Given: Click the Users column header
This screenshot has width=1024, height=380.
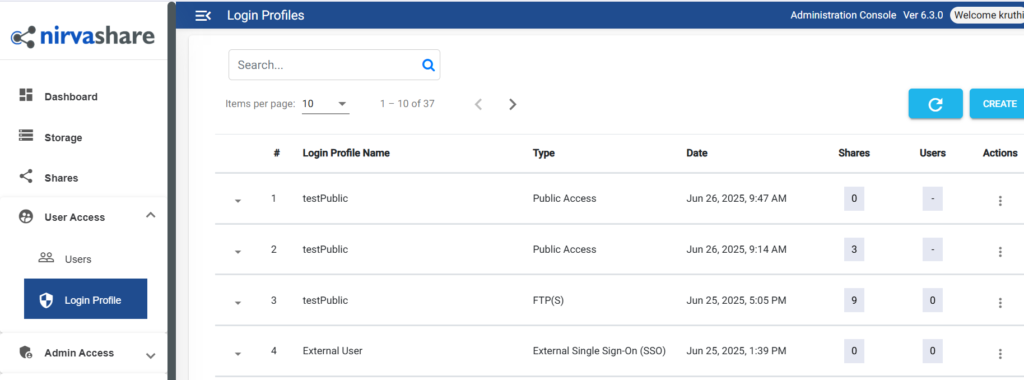Looking at the screenshot, I should pyautogui.click(x=933, y=153).
